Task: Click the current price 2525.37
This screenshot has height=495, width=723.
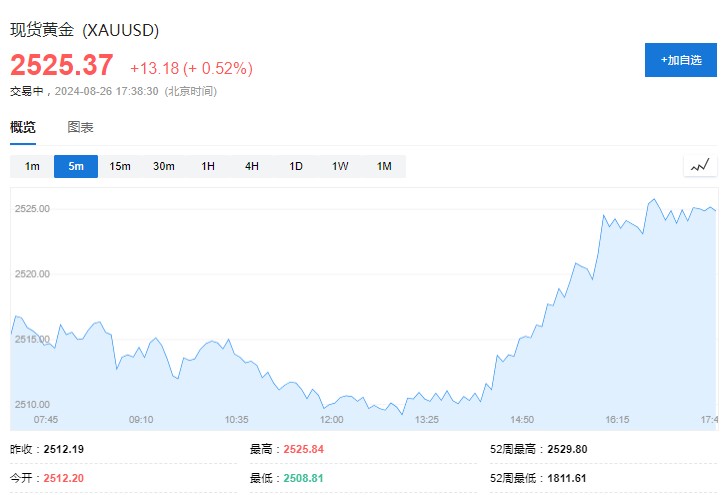Action: 62,66
